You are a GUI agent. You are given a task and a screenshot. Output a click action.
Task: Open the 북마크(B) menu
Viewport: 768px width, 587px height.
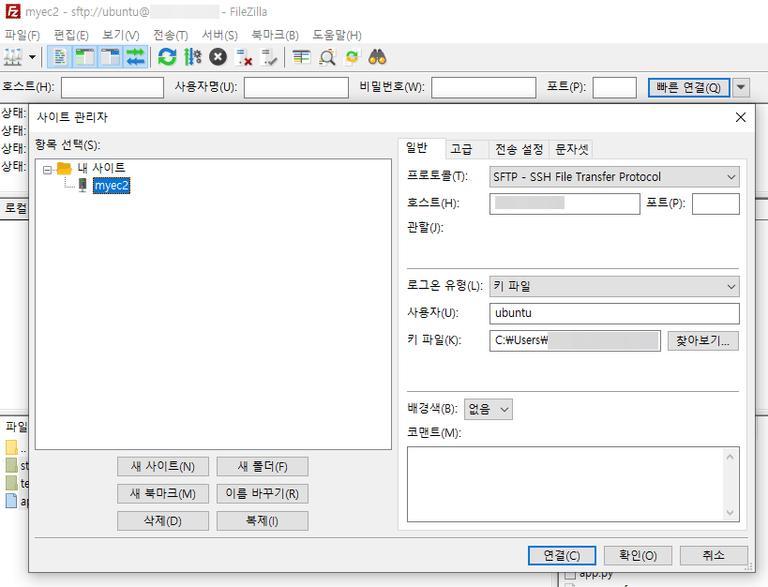coord(274,35)
